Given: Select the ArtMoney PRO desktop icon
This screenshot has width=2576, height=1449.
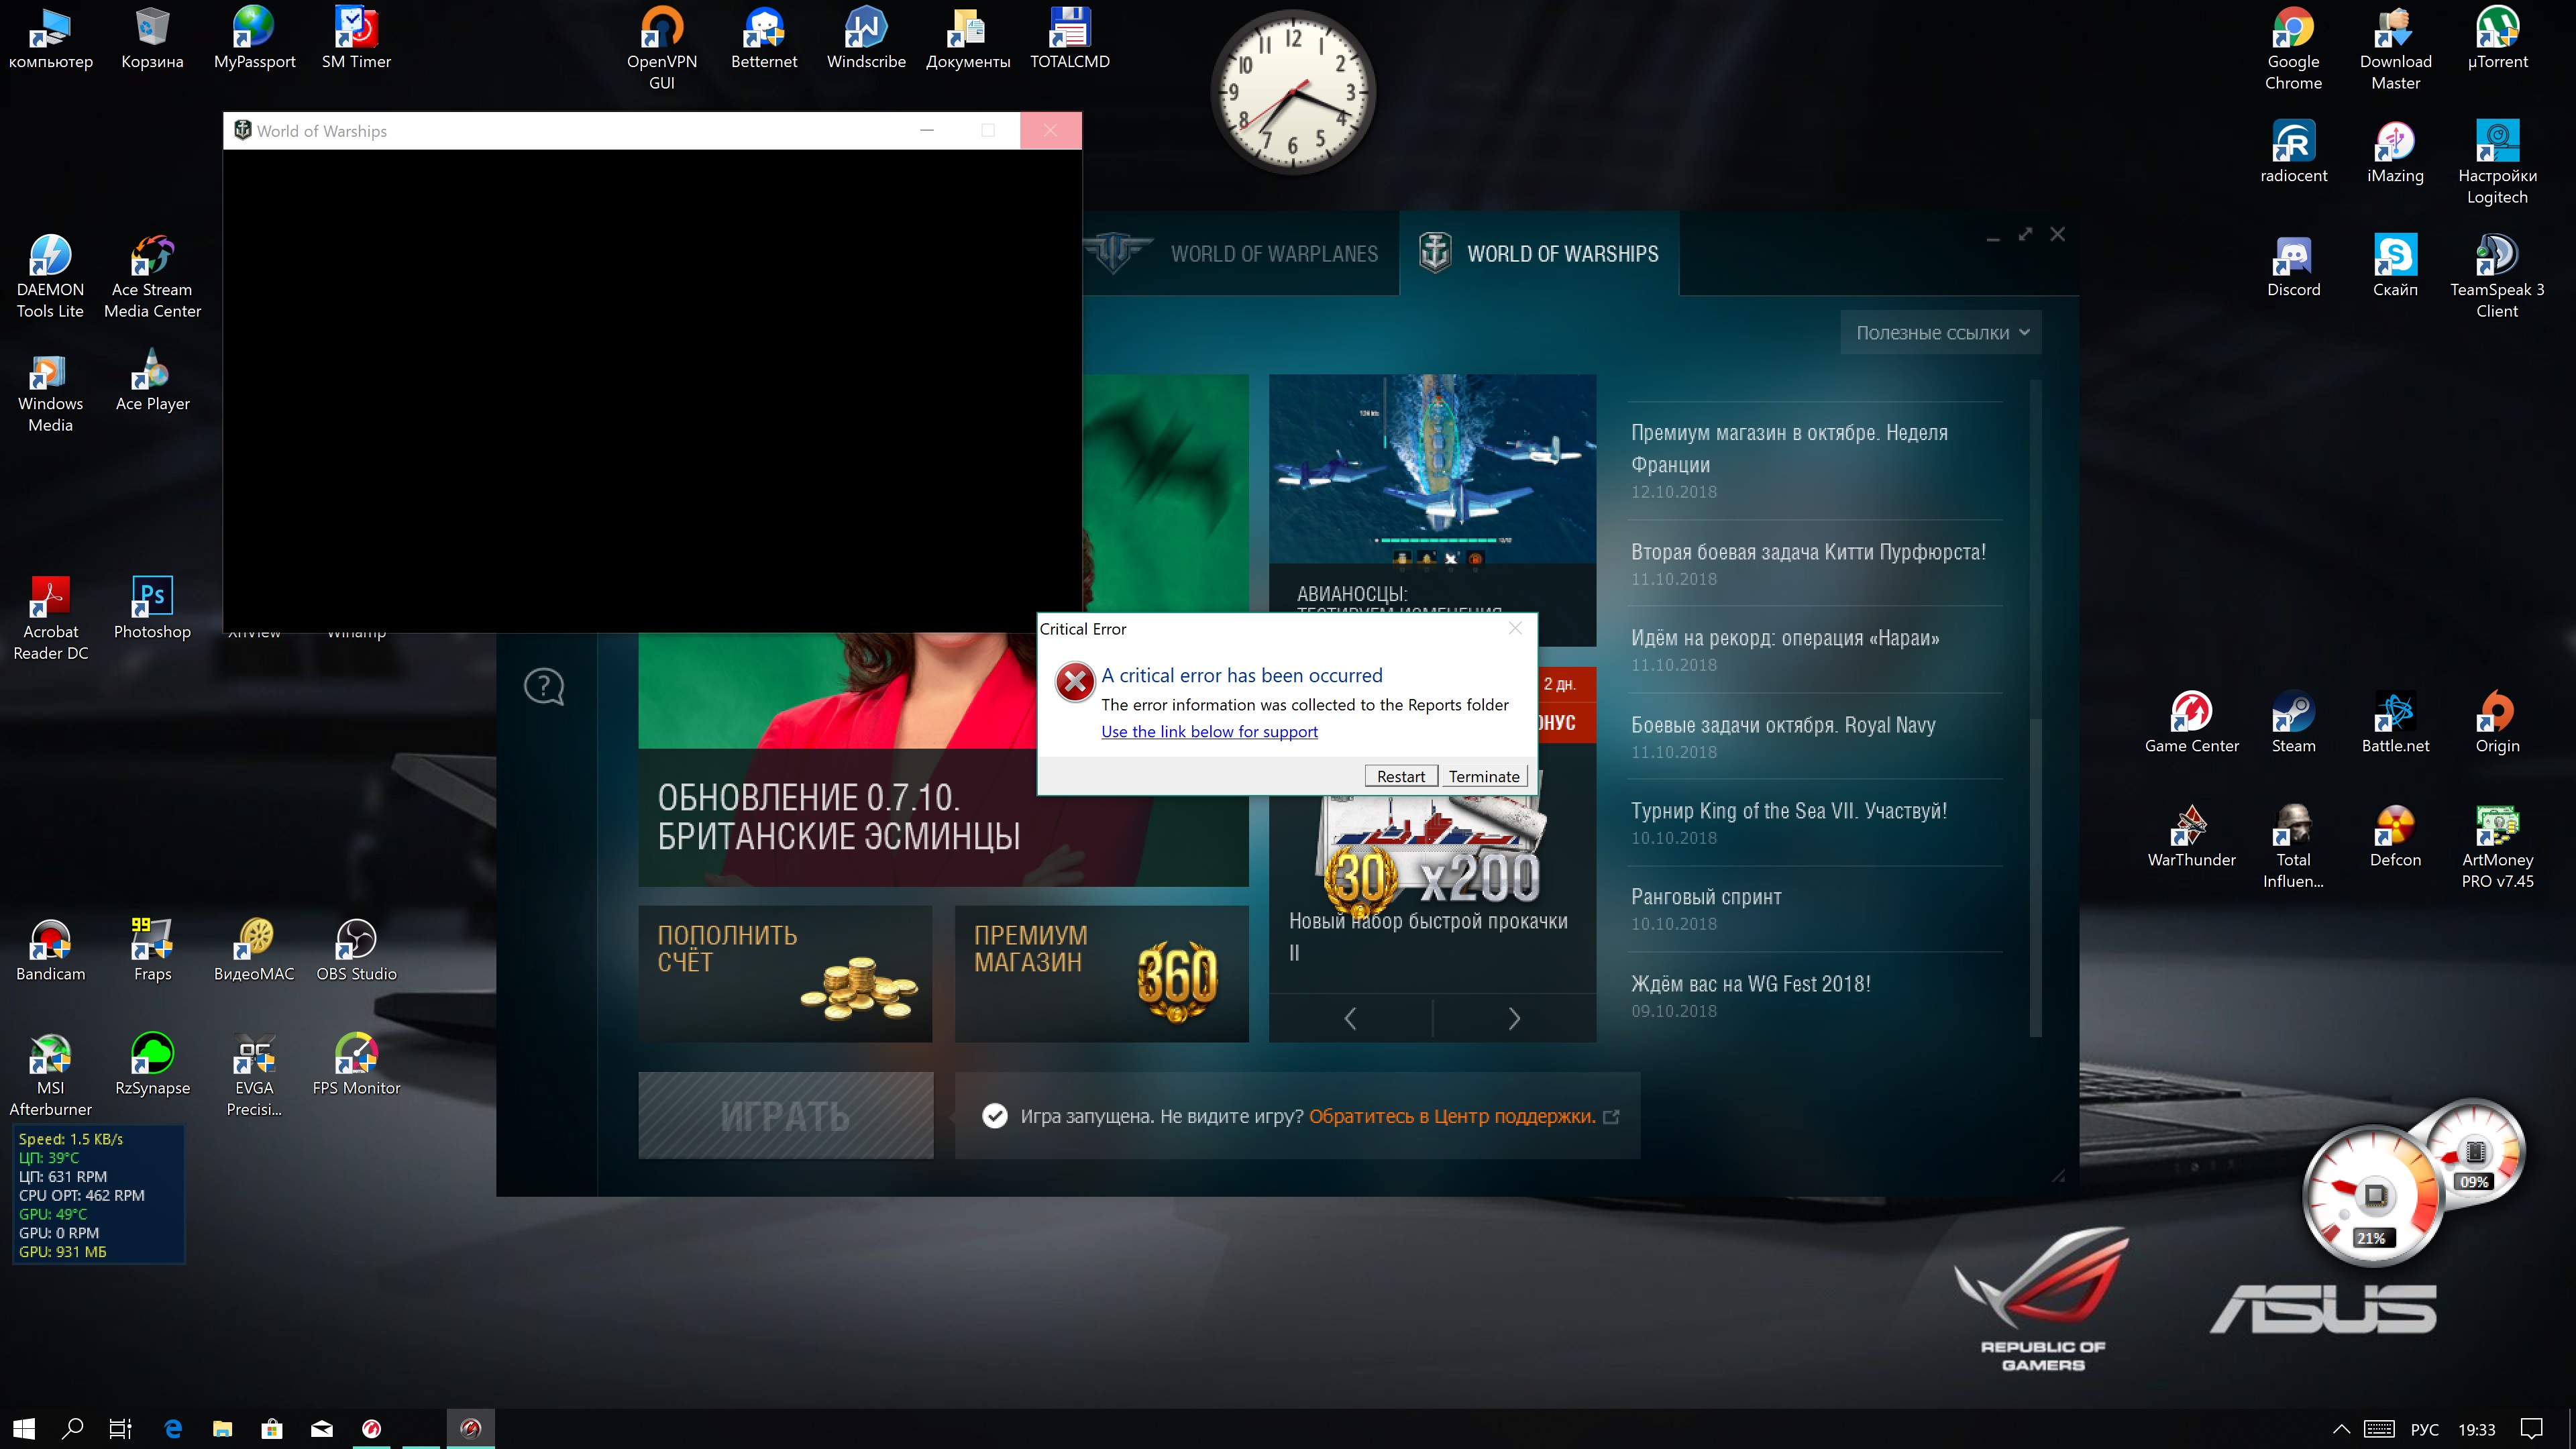Looking at the screenshot, I should (x=2497, y=847).
